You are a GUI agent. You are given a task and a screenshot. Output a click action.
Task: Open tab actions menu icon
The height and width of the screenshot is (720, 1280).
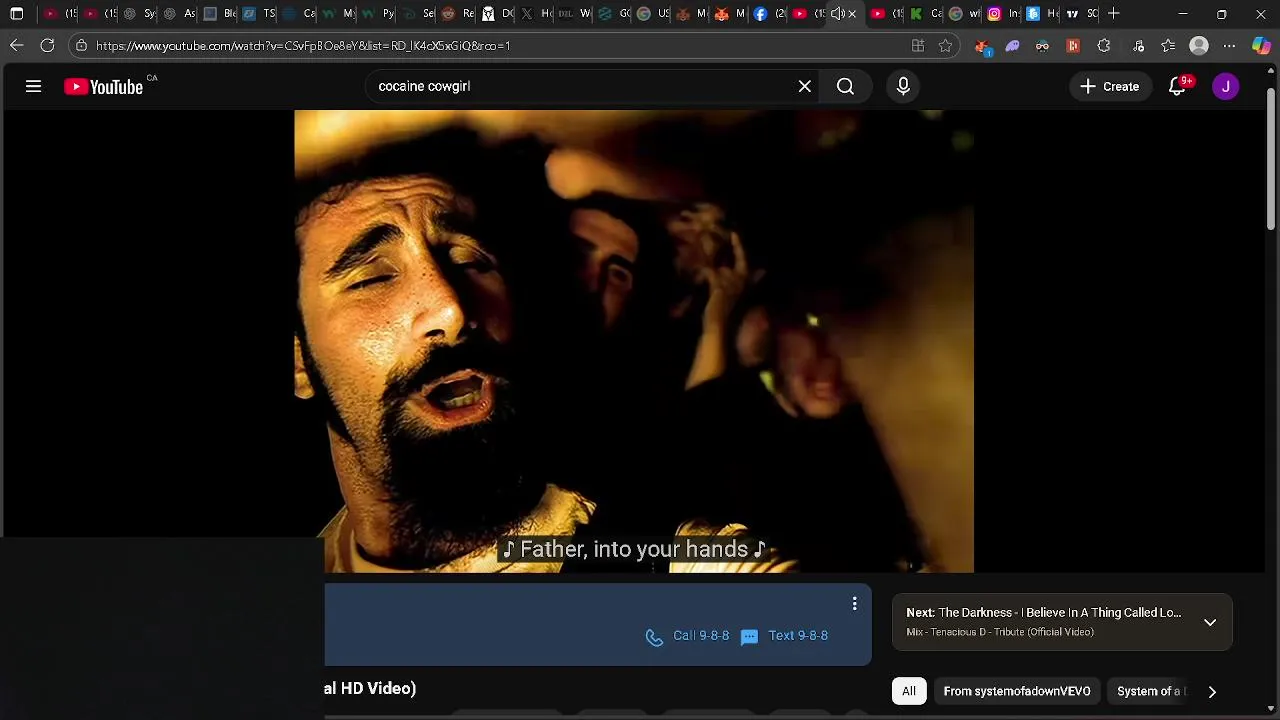pos(17,14)
